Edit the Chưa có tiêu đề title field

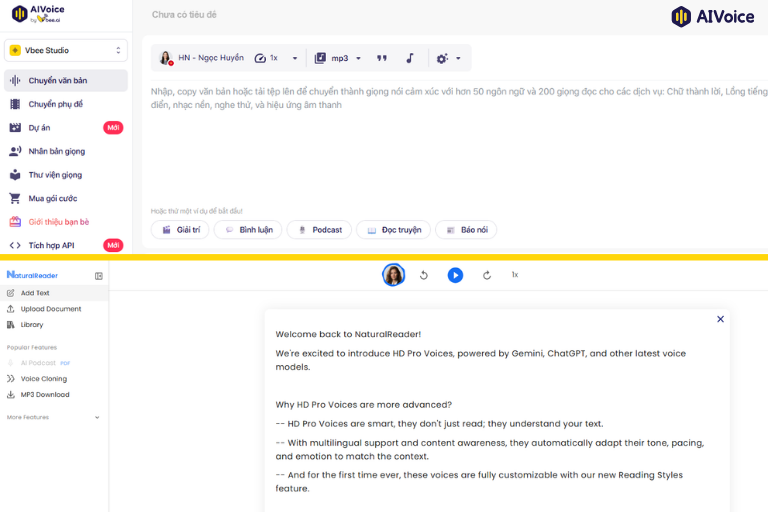click(184, 15)
